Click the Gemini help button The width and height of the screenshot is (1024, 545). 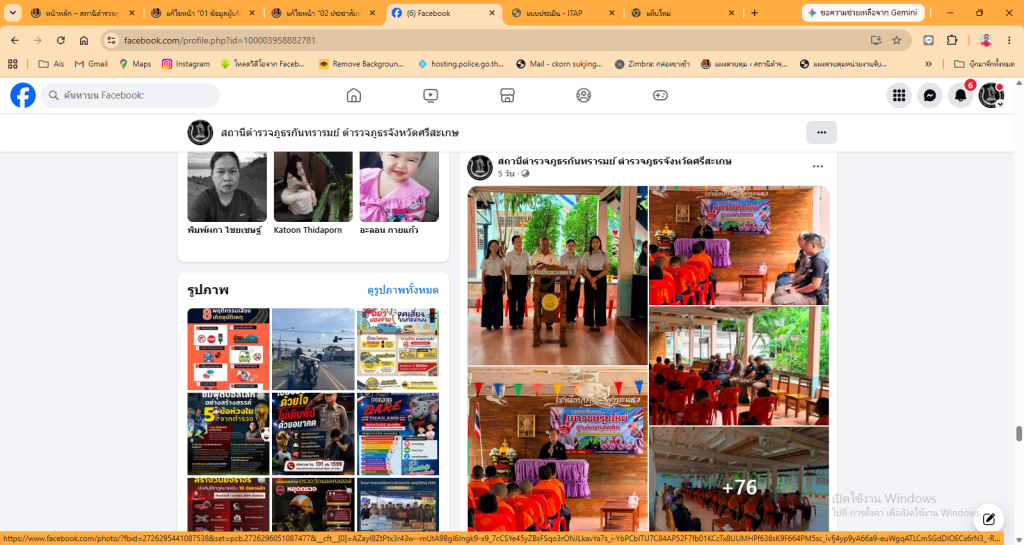tap(863, 13)
